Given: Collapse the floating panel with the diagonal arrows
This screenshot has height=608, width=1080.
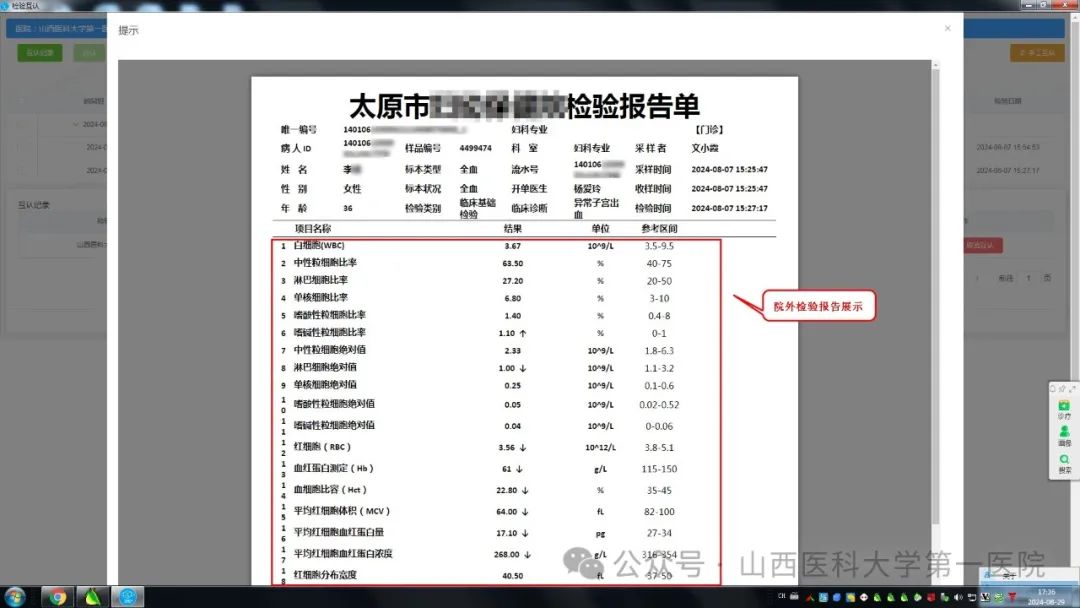Looking at the screenshot, I should [1072, 388].
